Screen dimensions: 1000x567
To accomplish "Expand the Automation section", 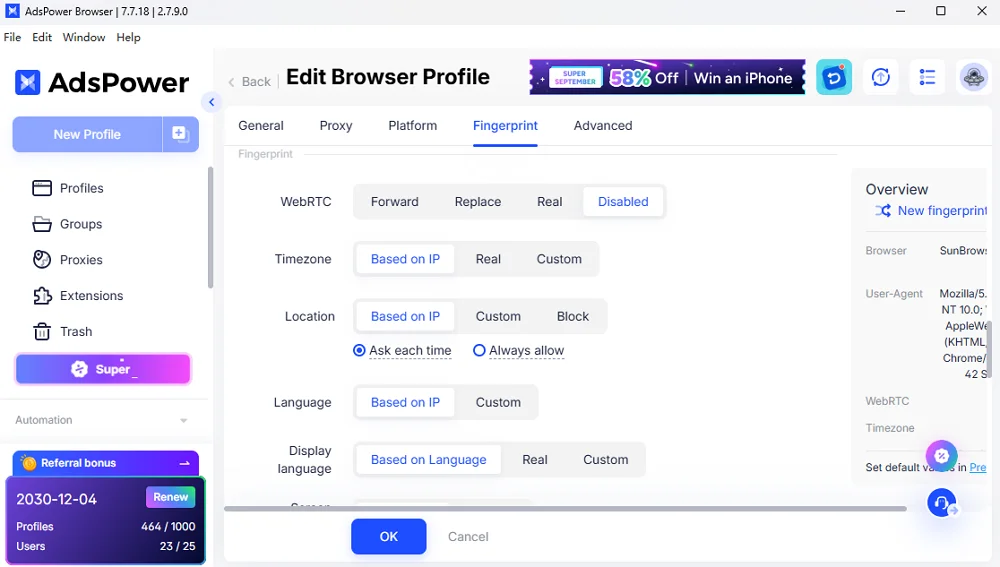I will (183, 421).
